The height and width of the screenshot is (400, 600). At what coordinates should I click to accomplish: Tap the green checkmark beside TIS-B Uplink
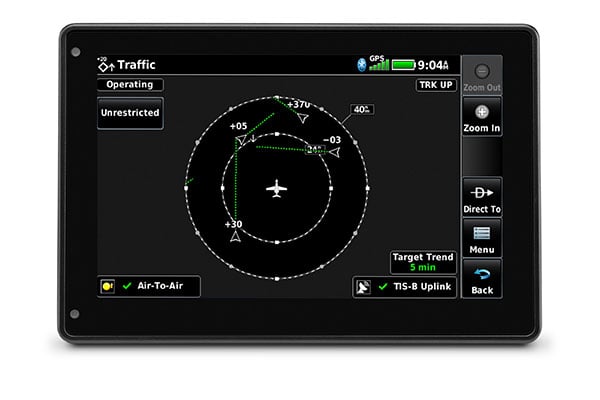click(x=383, y=286)
